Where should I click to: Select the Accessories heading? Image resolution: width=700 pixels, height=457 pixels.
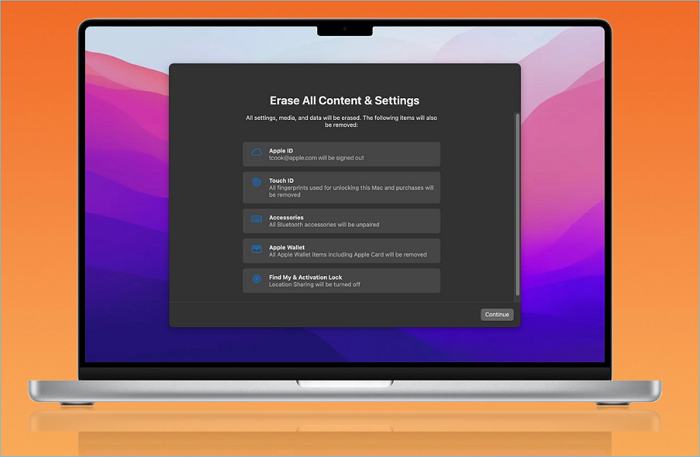tap(286, 217)
